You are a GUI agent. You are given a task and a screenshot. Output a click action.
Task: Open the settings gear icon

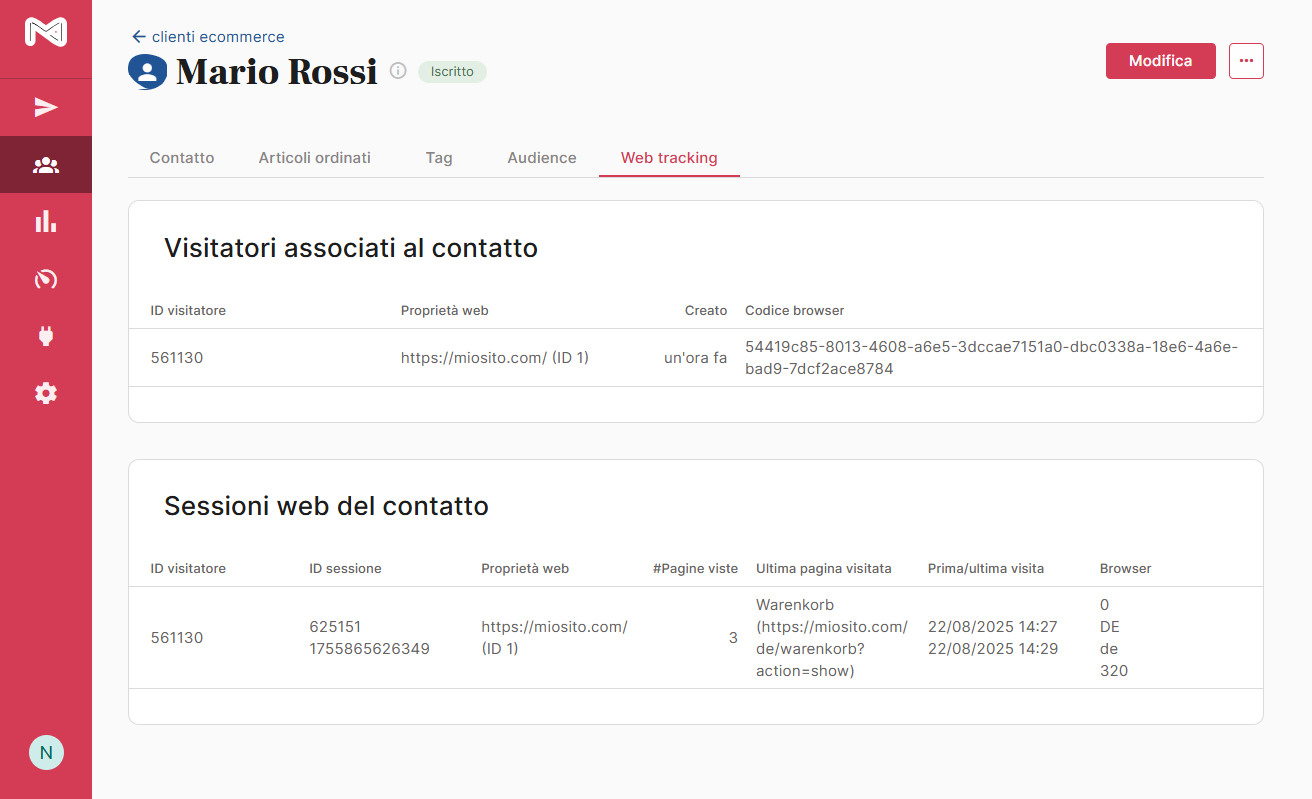click(x=46, y=393)
